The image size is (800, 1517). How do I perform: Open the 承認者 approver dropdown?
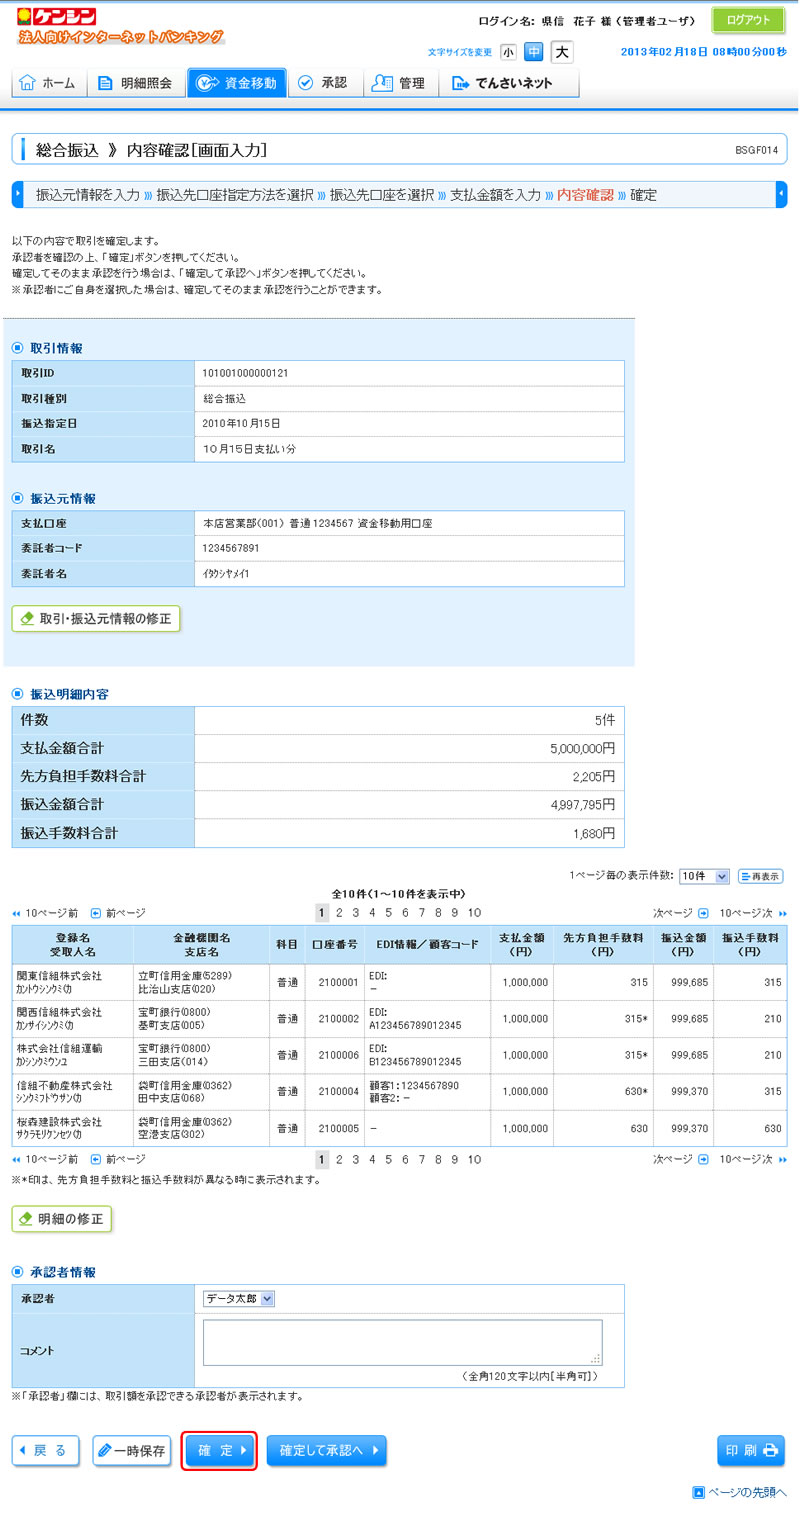(238, 1299)
